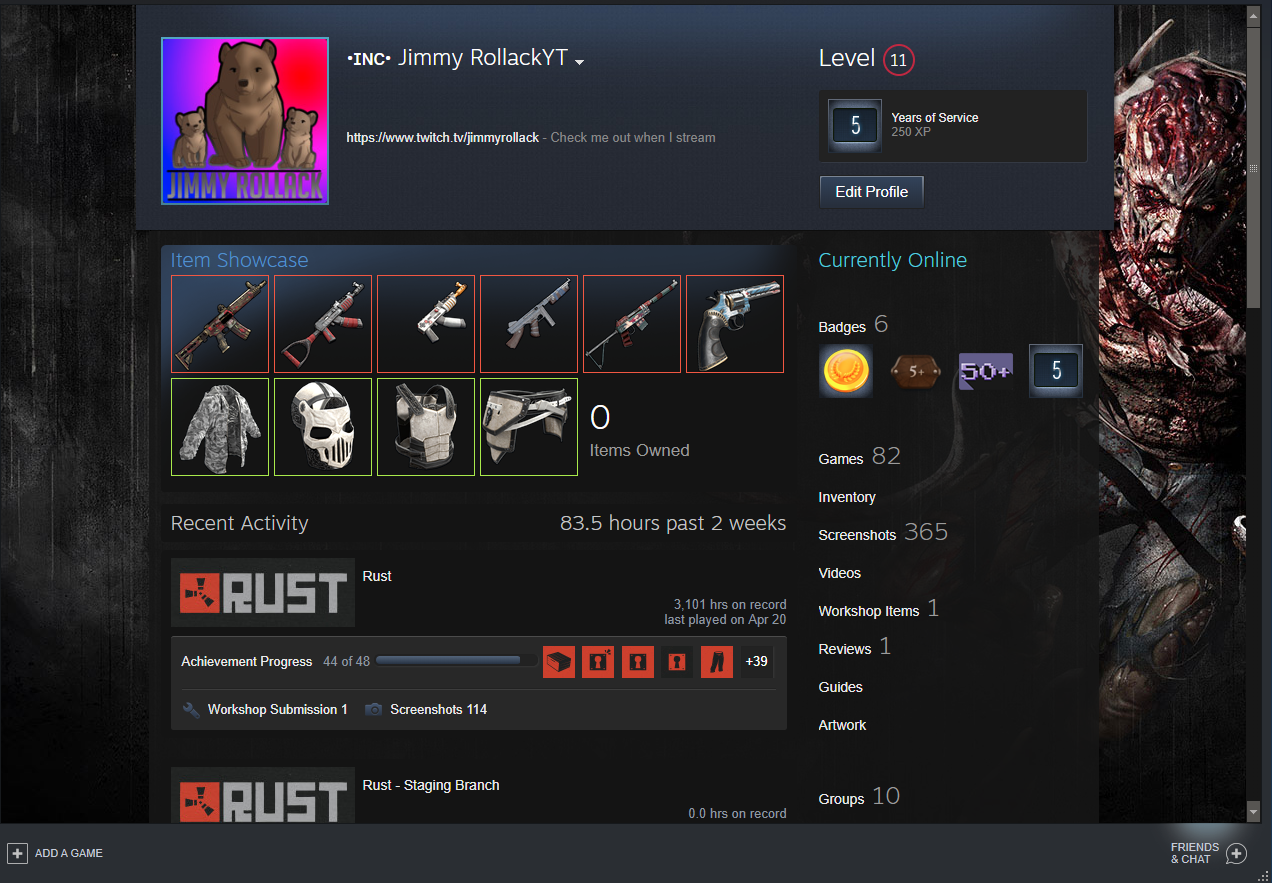Open the Badges 6 section link
The image size is (1272, 883).
tap(853, 325)
